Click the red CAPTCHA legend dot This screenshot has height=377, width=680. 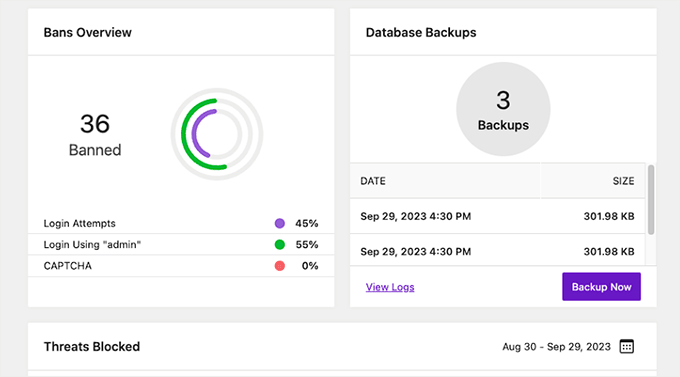point(280,266)
